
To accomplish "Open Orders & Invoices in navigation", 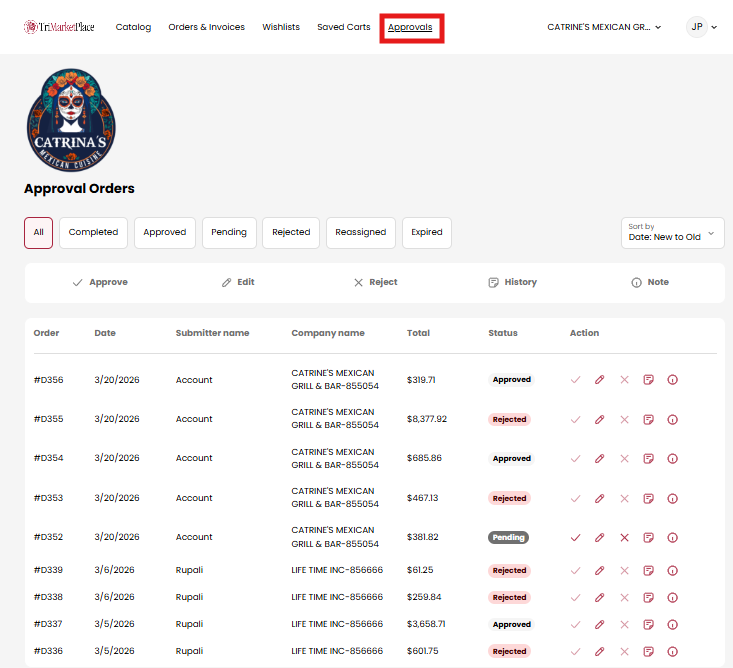I will pos(206,27).
